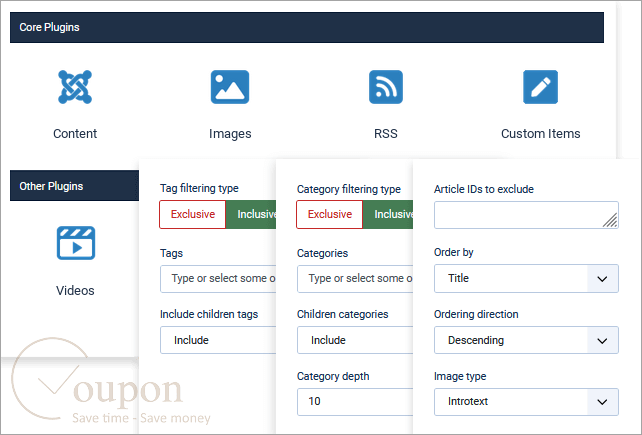Open the Order by Title dropdown
This screenshot has height=435, width=642.
(x=526, y=279)
